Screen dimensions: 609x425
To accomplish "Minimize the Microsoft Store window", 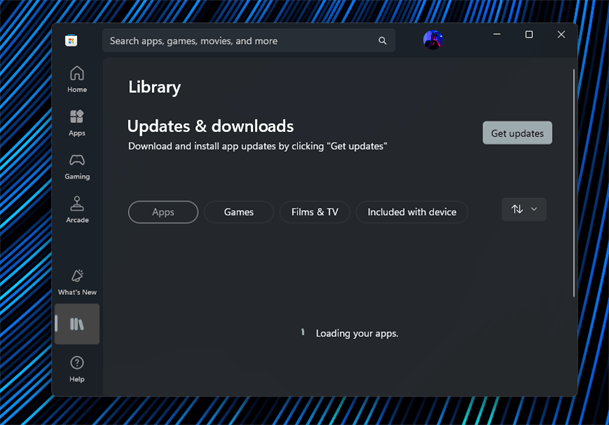I will pyautogui.click(x=497, y=35).
